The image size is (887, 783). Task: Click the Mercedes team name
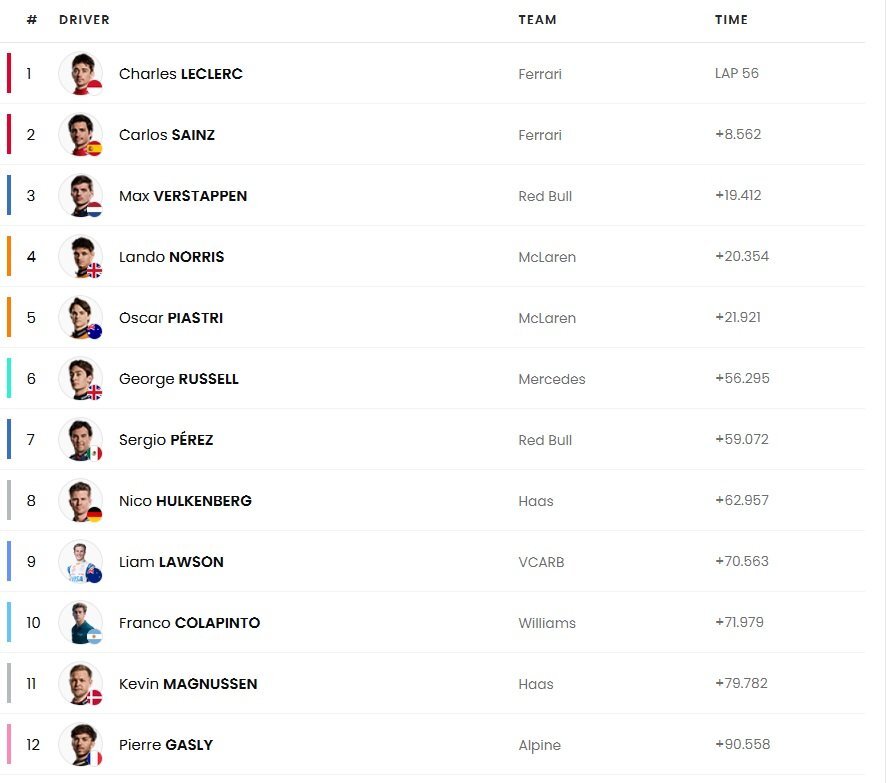click(552, 379)
